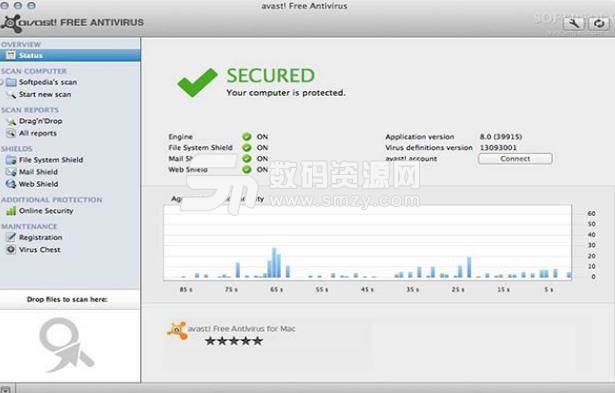
Task: Click the Drop files to scan here label
Action: tap(67, 299)
